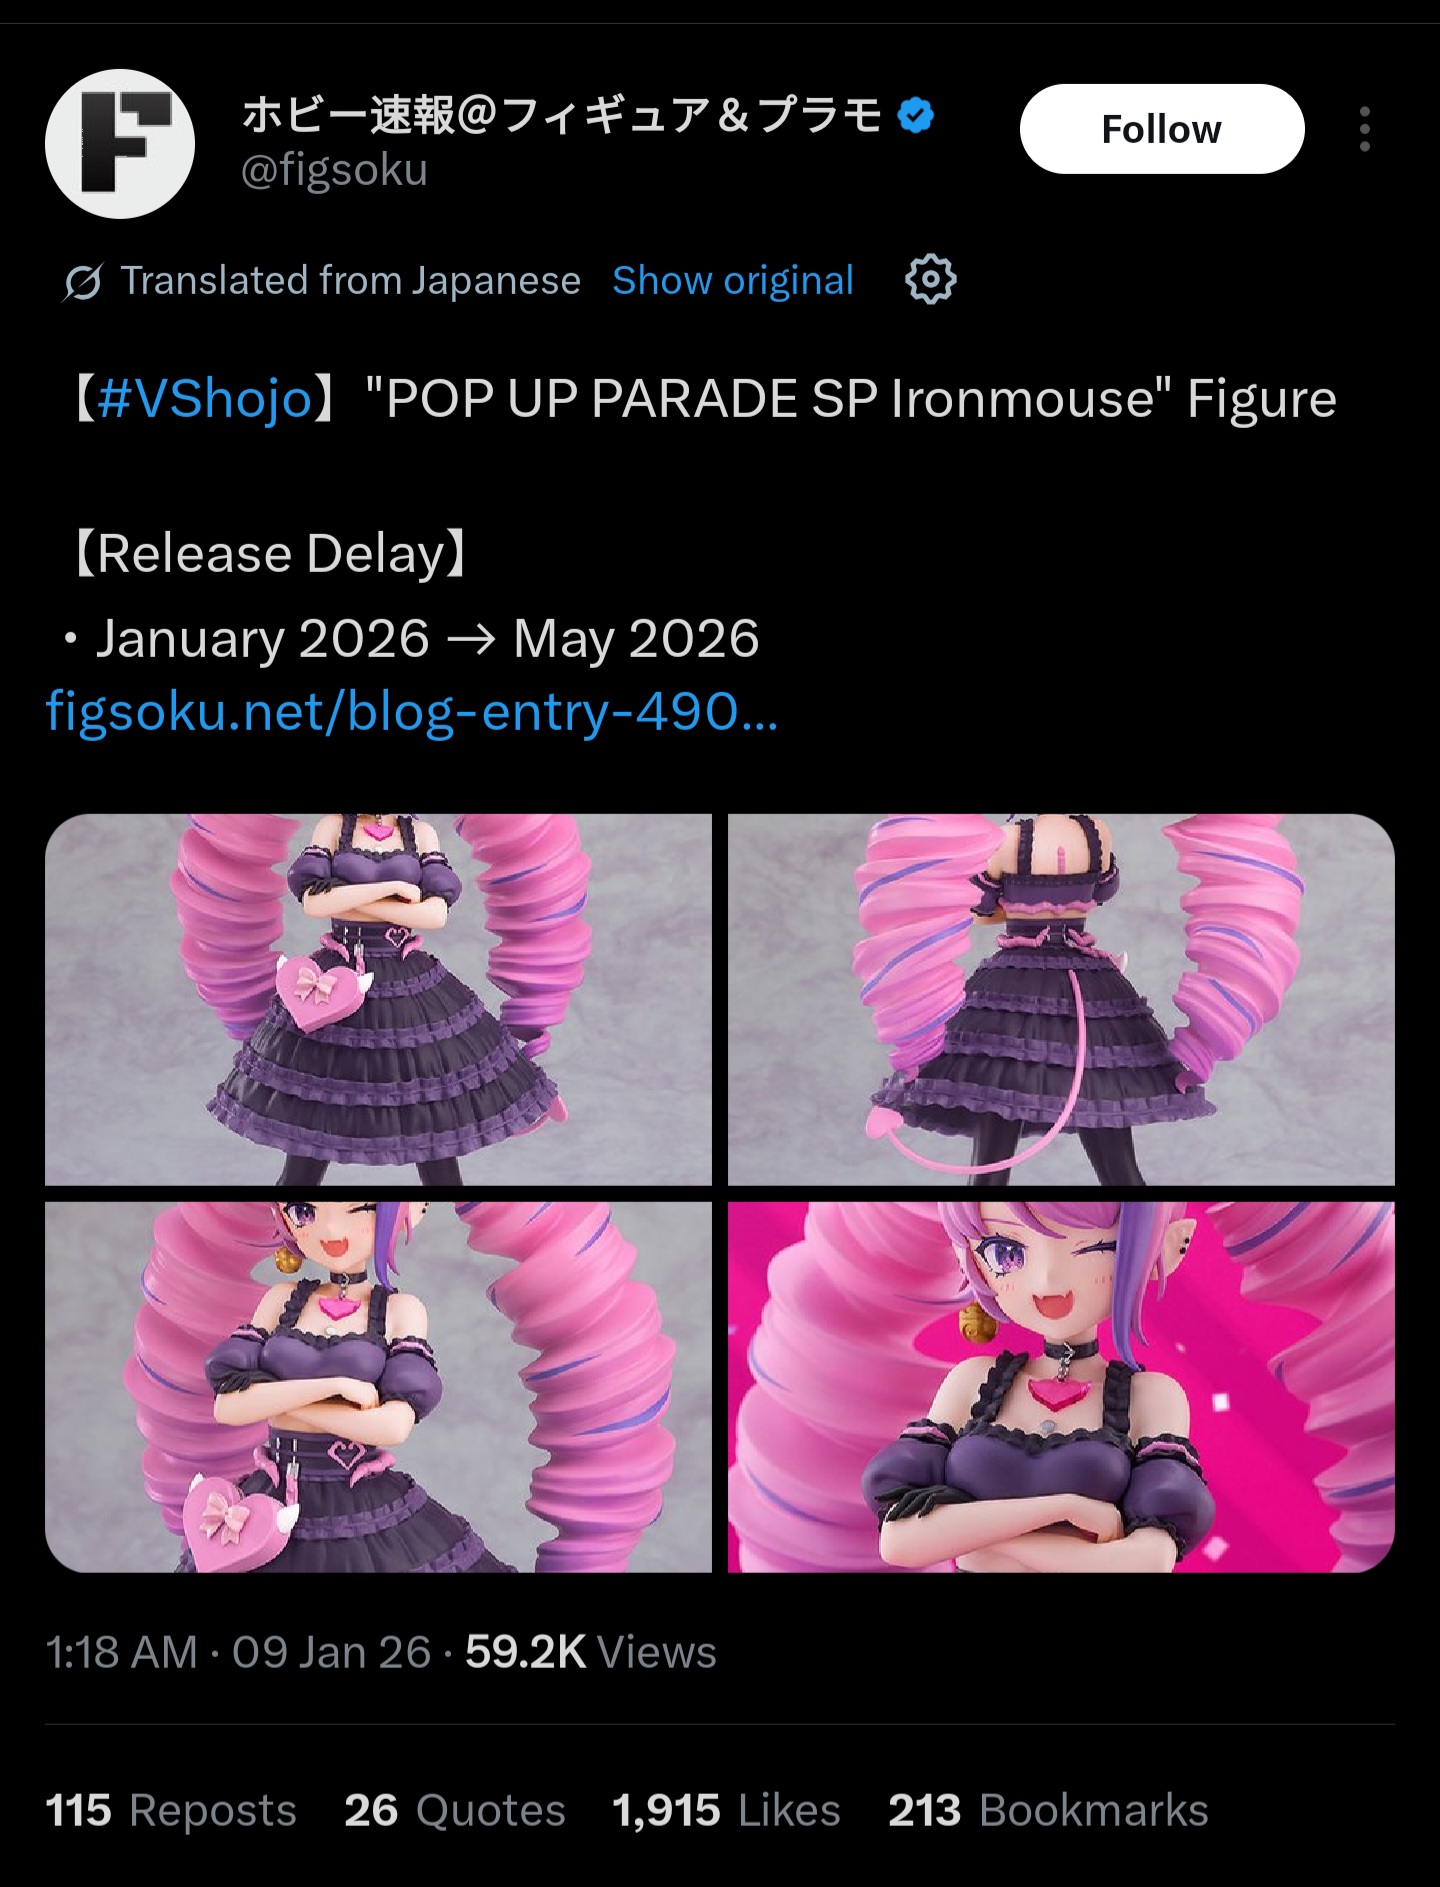
Task: Follow the figsoku account
Action: point(1162,129)
